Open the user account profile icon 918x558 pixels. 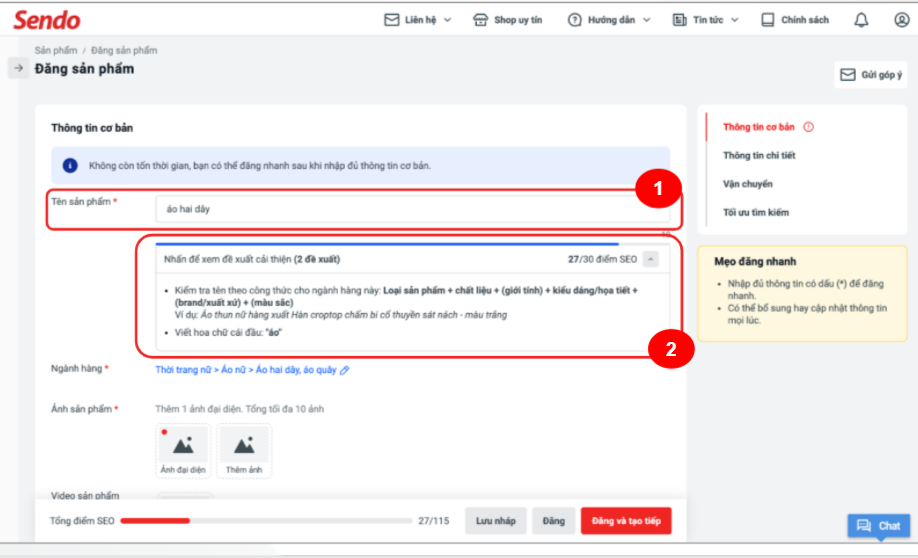901,20
